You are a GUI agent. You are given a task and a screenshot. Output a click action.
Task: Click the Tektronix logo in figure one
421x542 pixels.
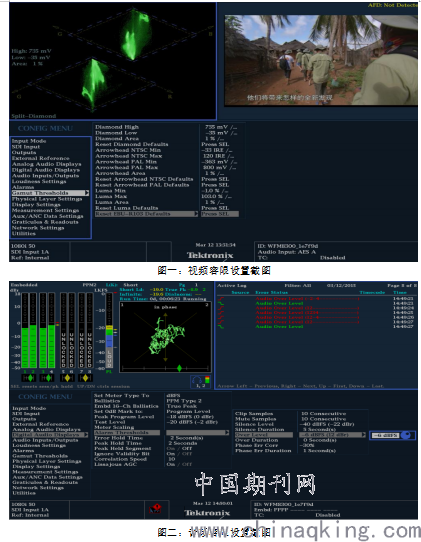210,255
